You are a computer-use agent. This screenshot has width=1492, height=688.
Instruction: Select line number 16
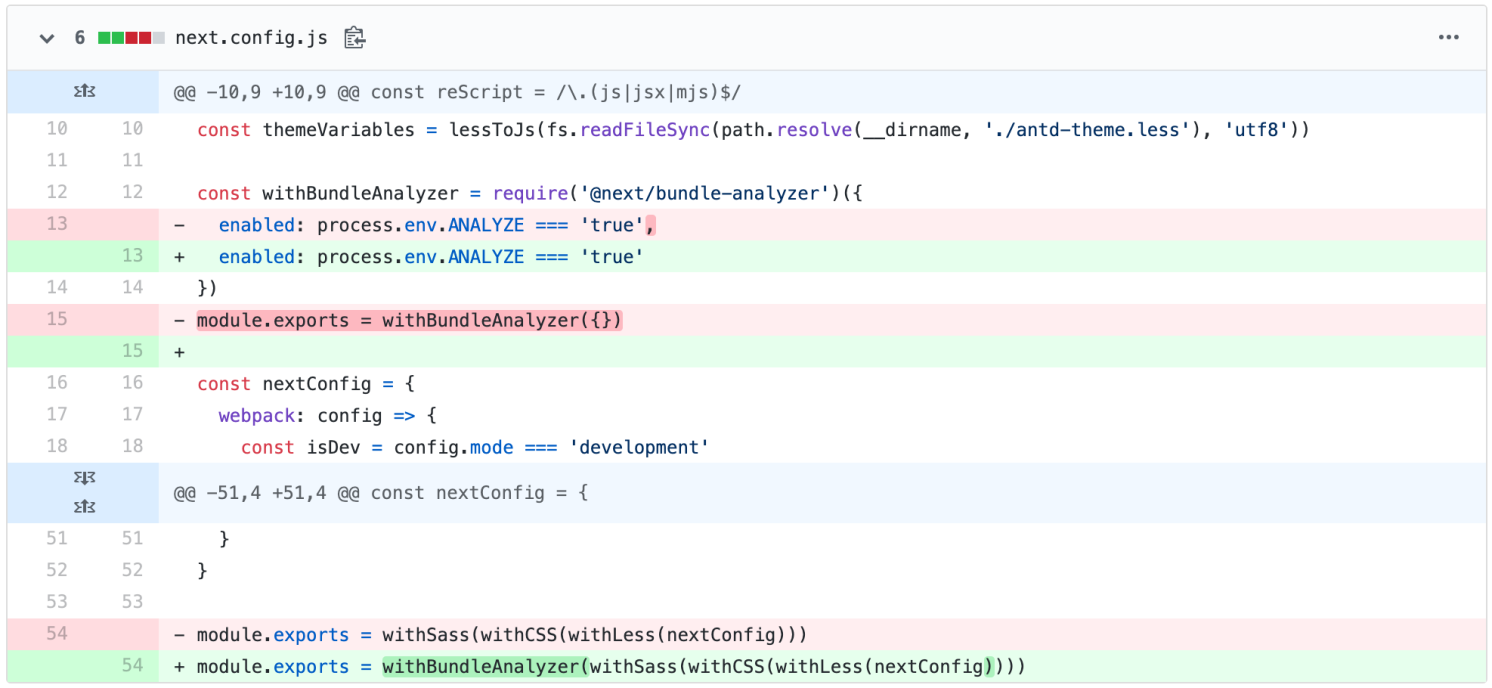pyautogui.click(x=56, y=383)
